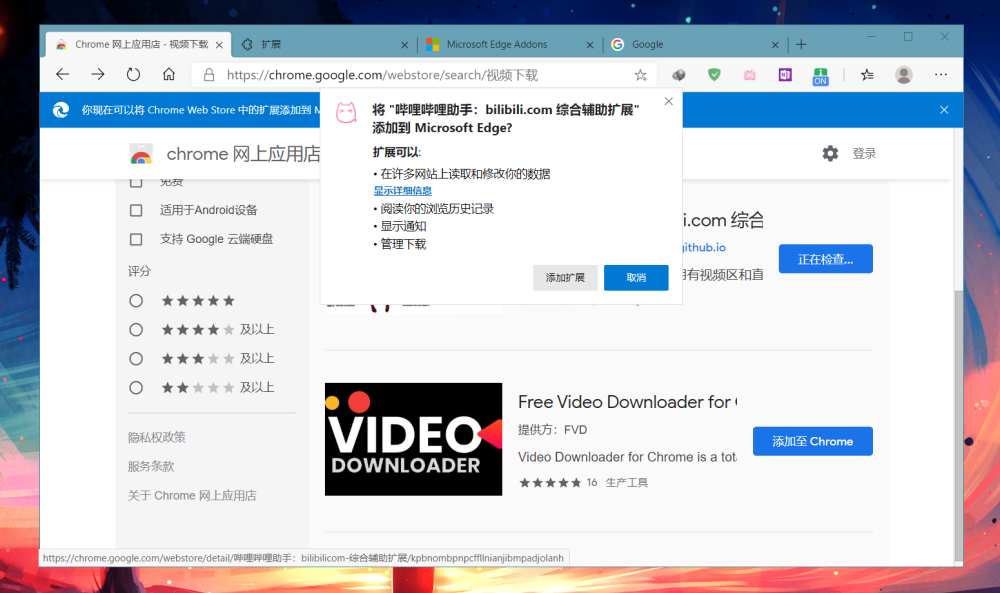Screen dimensions: 1000x593
Task: Select the two stars 及以上 radio button
Action: (136, 388)
